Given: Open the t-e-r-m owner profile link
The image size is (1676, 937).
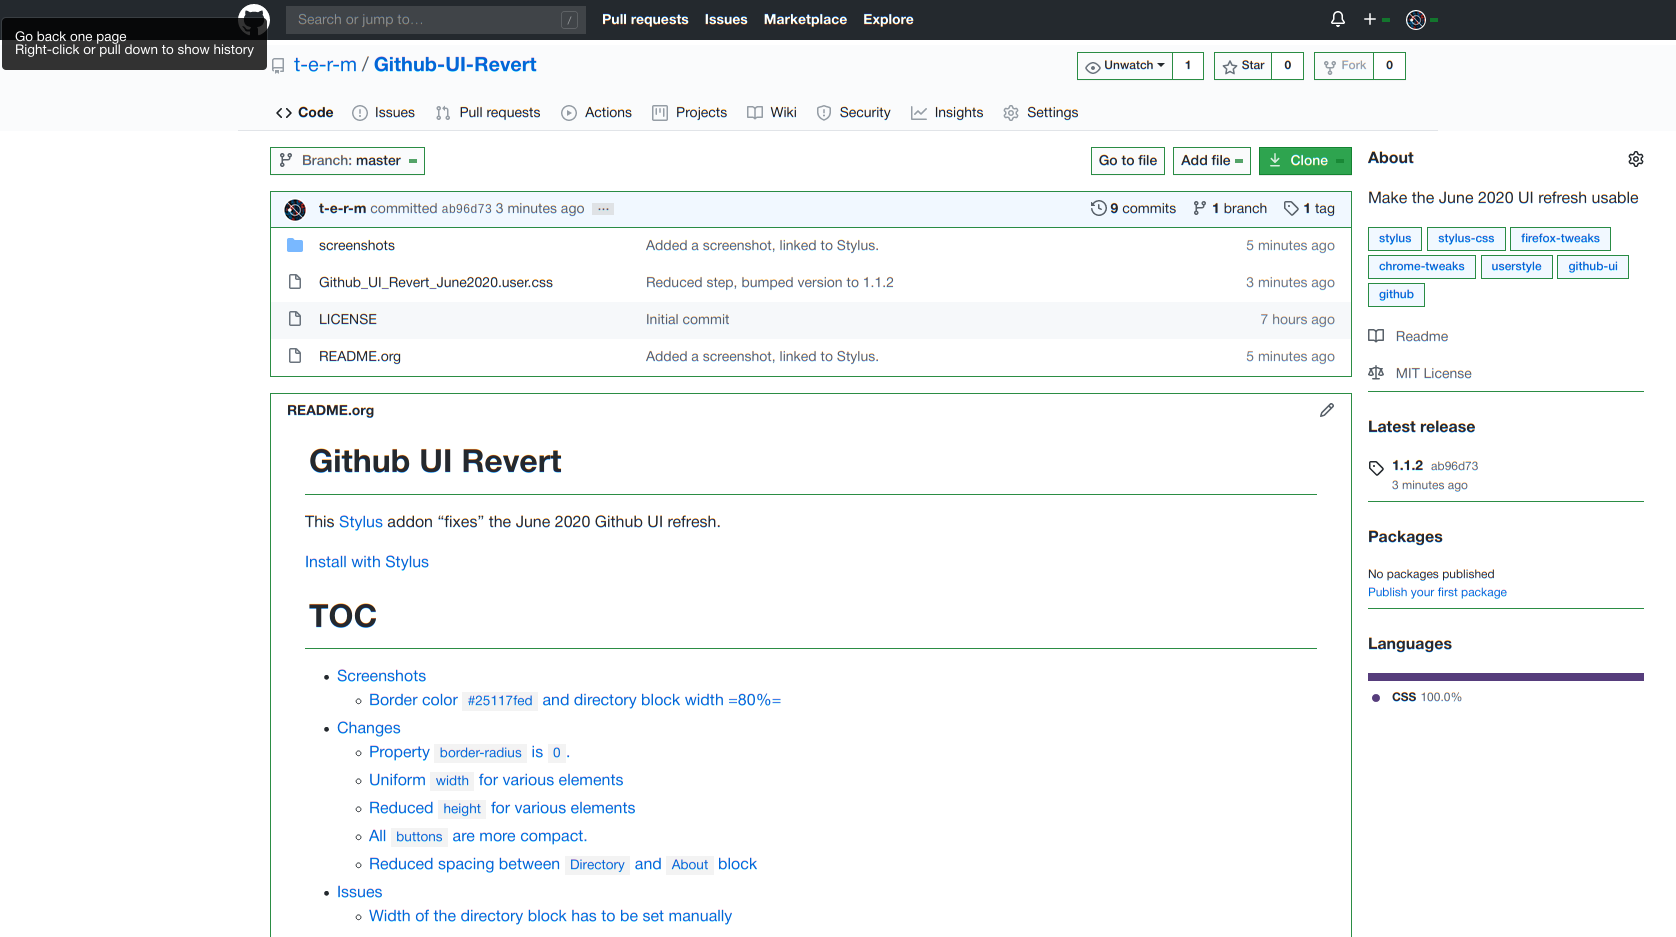Looking at the screenshot, I should coord(325,65).
